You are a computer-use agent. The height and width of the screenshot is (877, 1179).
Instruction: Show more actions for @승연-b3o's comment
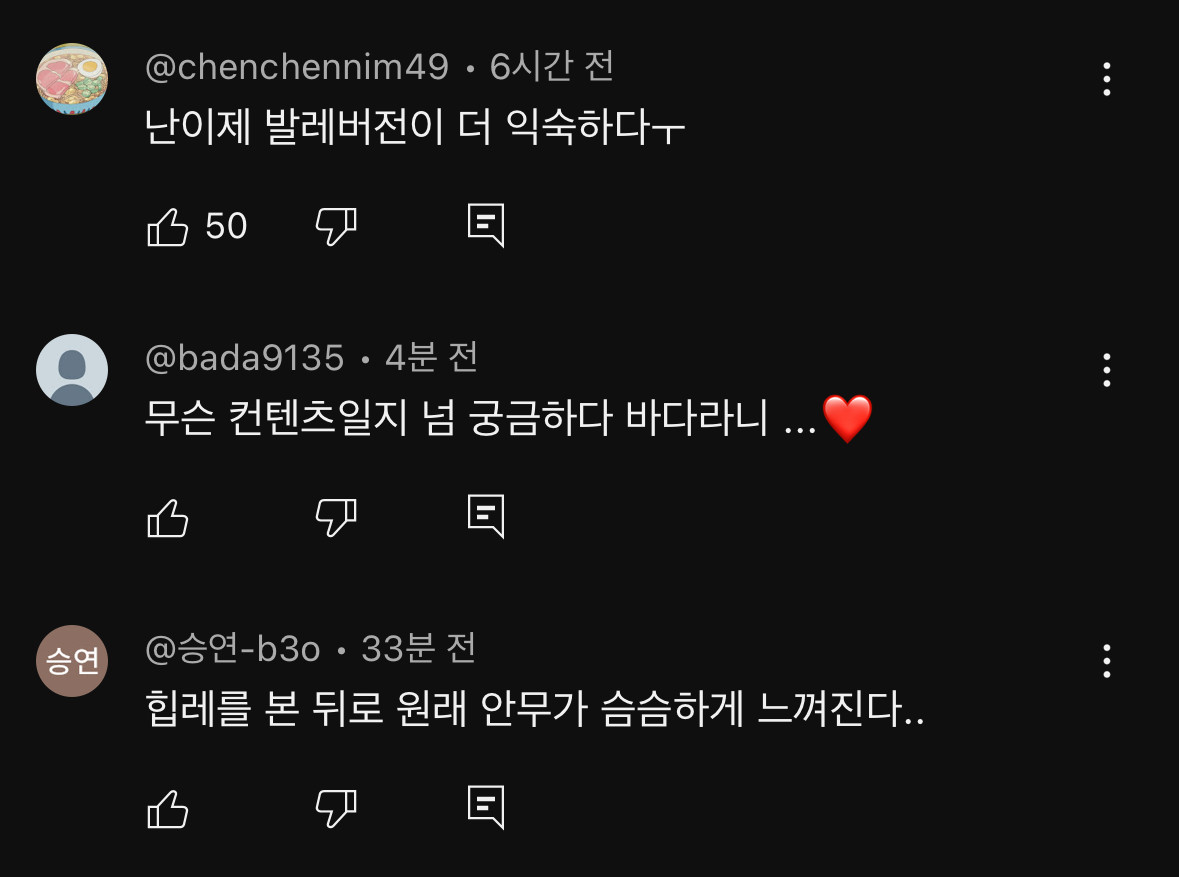1106,661
